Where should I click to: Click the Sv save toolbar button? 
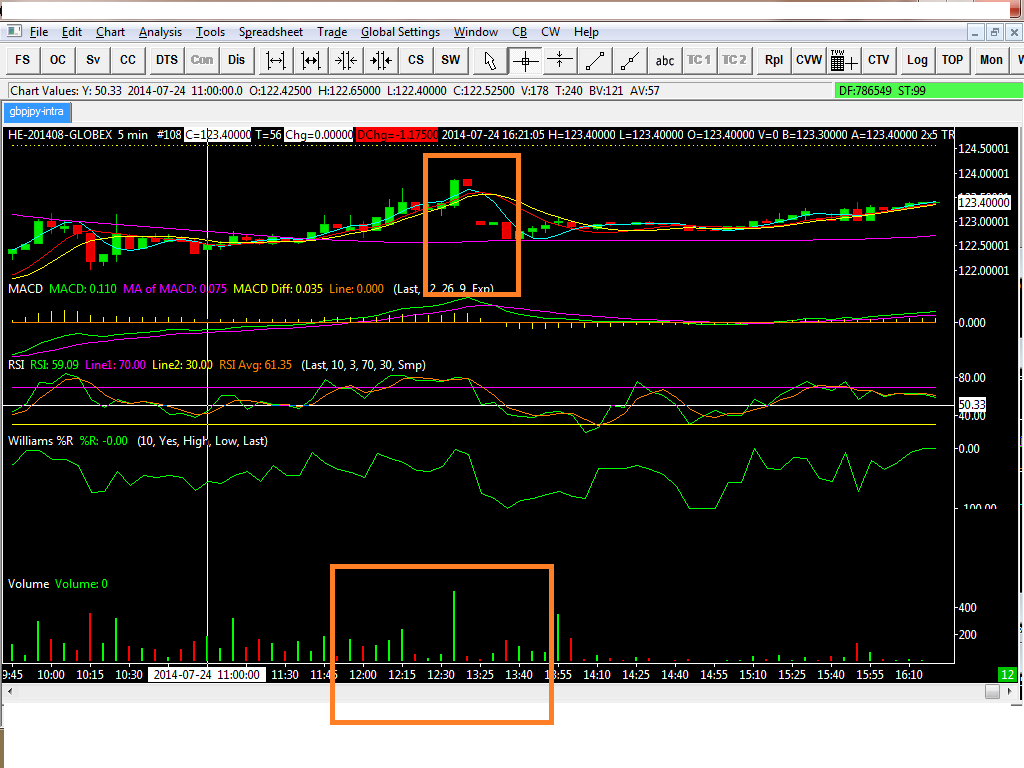[x=93, y=61]
